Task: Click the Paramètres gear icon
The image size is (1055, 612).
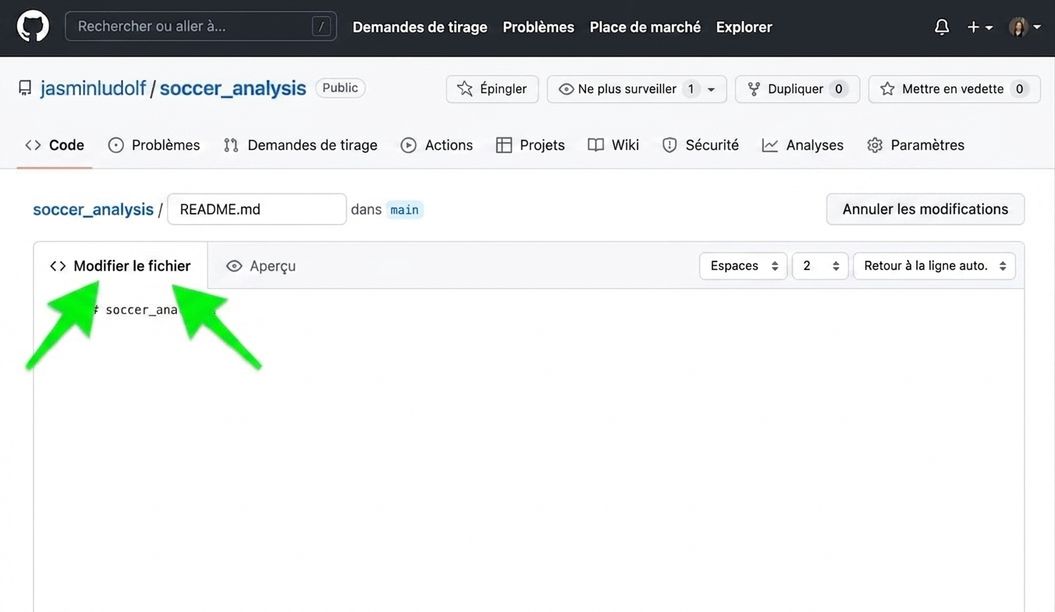Action: (875, 145)
